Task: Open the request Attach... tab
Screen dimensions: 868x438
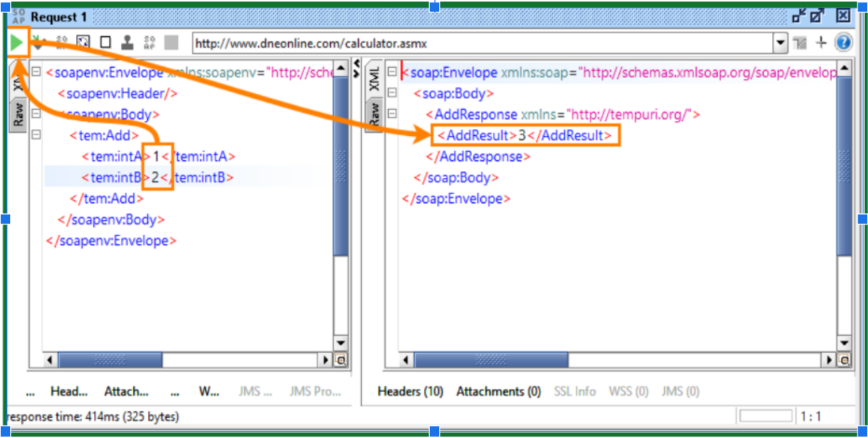Action: click(126, 391)
